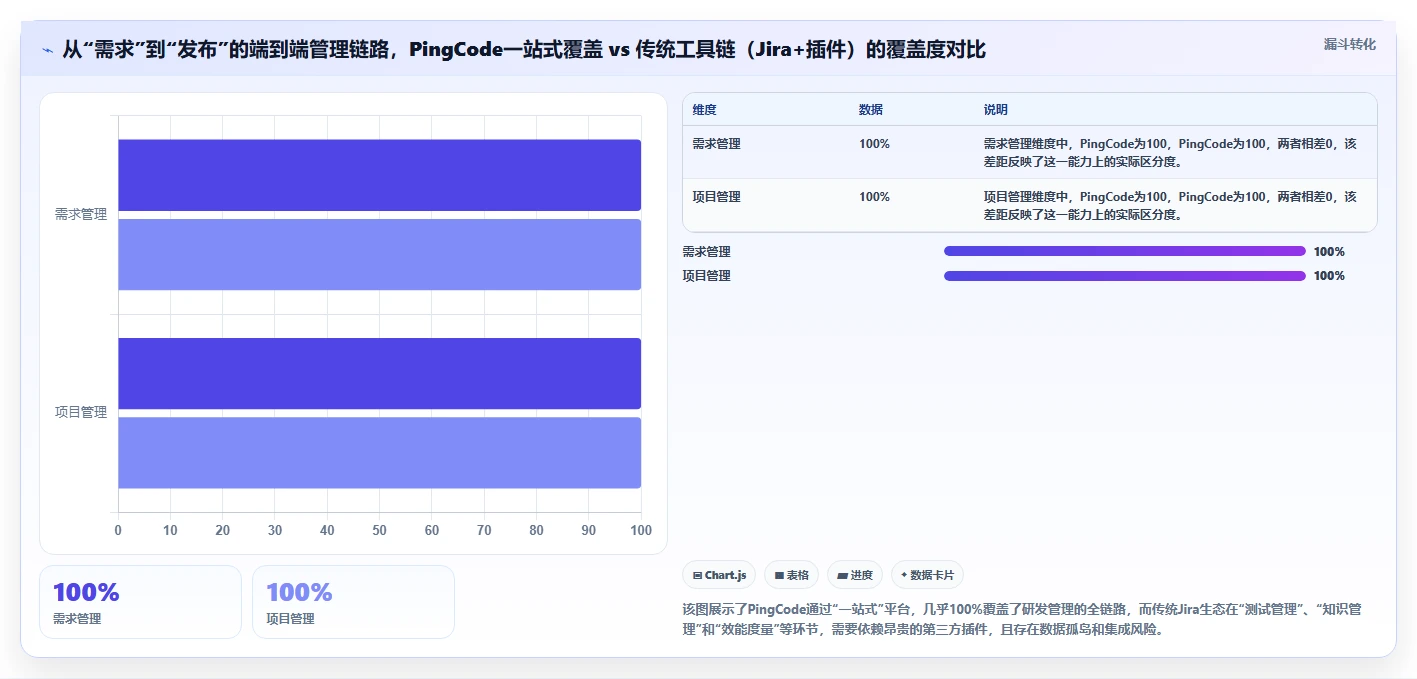Click the description starting 需求管理维度中
Viewport: 1417px width, 679px height.
1170,152
